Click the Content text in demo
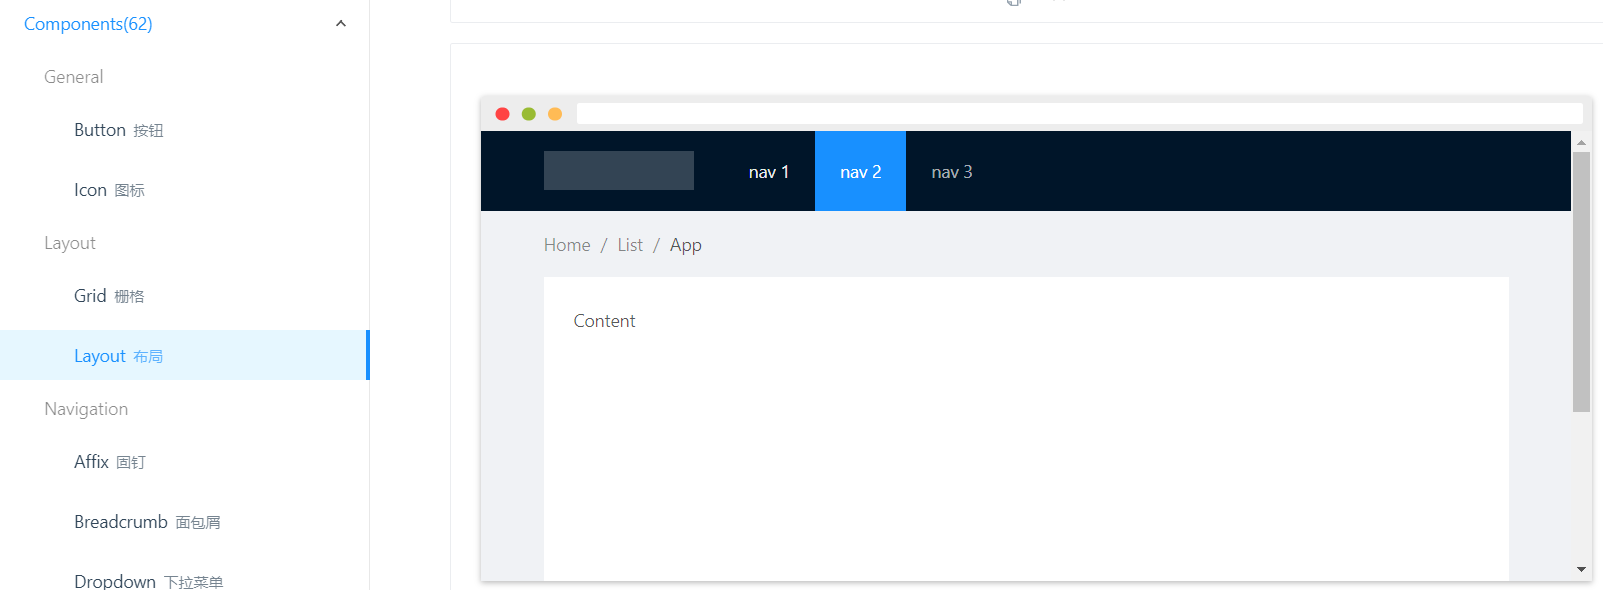Image resolution: width=1603 pixels, height=590 pixels. pos(604,321)
